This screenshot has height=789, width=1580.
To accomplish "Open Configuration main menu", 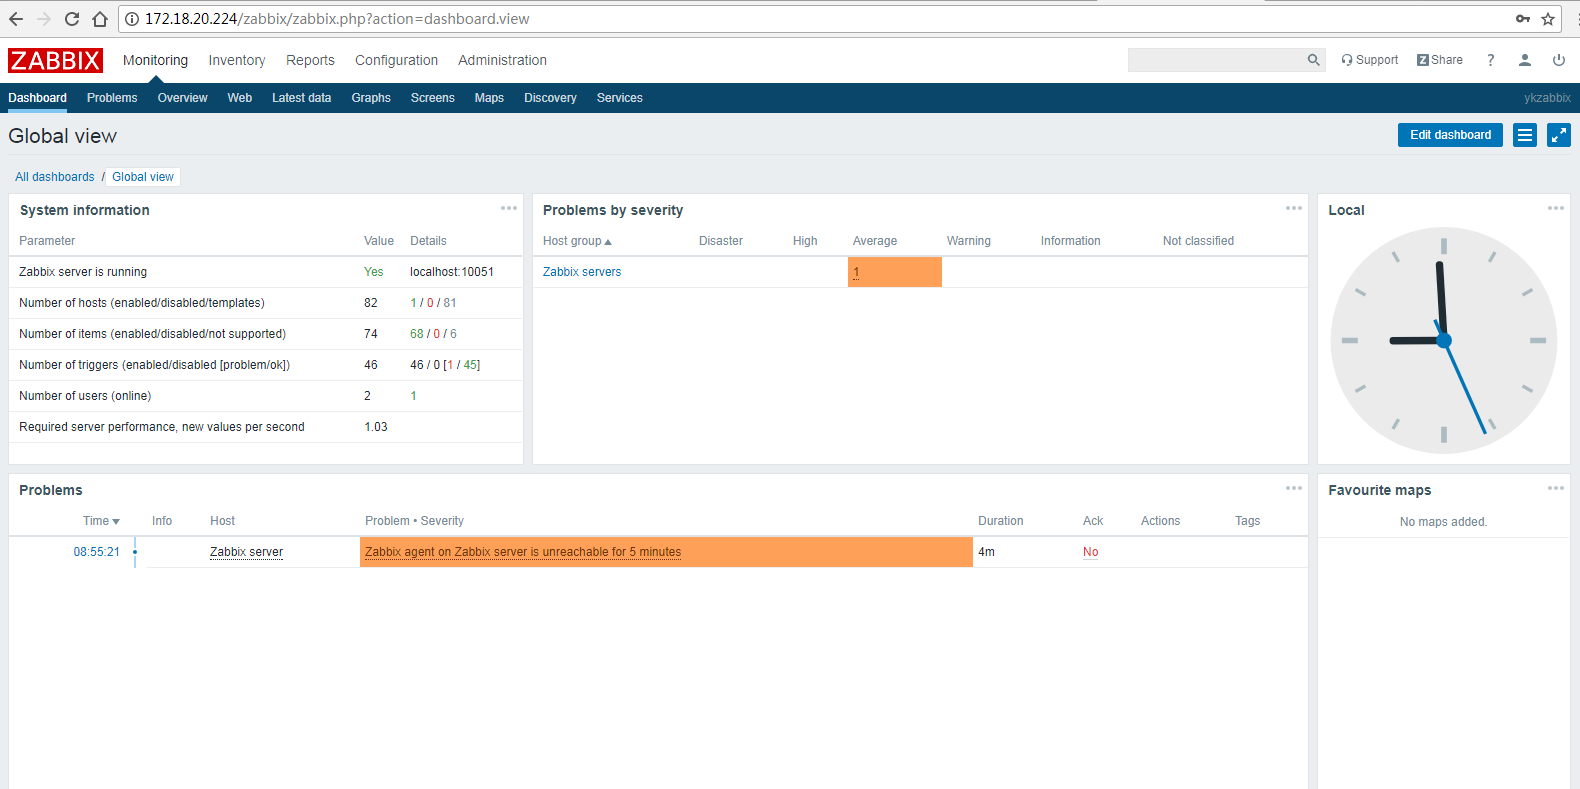I will click(396, 60).
